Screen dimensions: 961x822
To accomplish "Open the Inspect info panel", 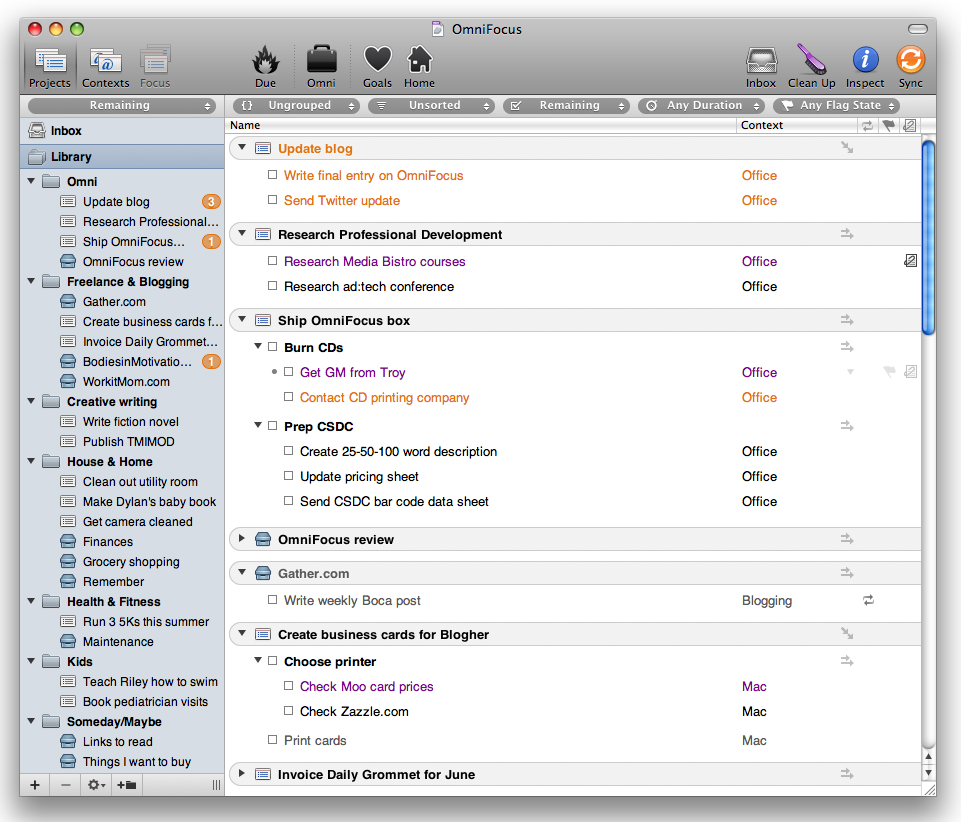I will tap(865, 67).
